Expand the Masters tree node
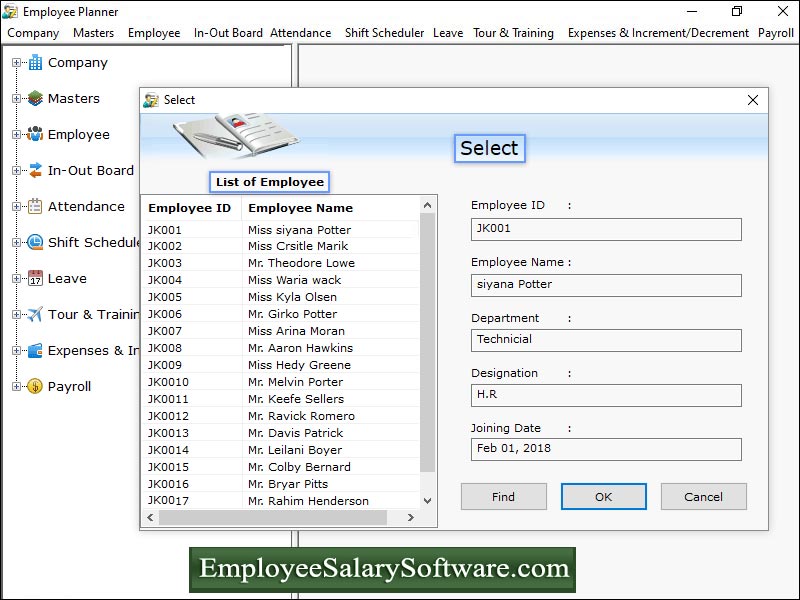 (17, 98)
